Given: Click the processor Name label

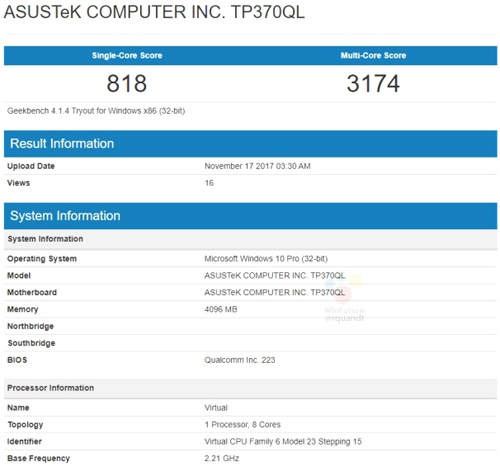Looking at the screenshot, I should click(x=18, y=408).
